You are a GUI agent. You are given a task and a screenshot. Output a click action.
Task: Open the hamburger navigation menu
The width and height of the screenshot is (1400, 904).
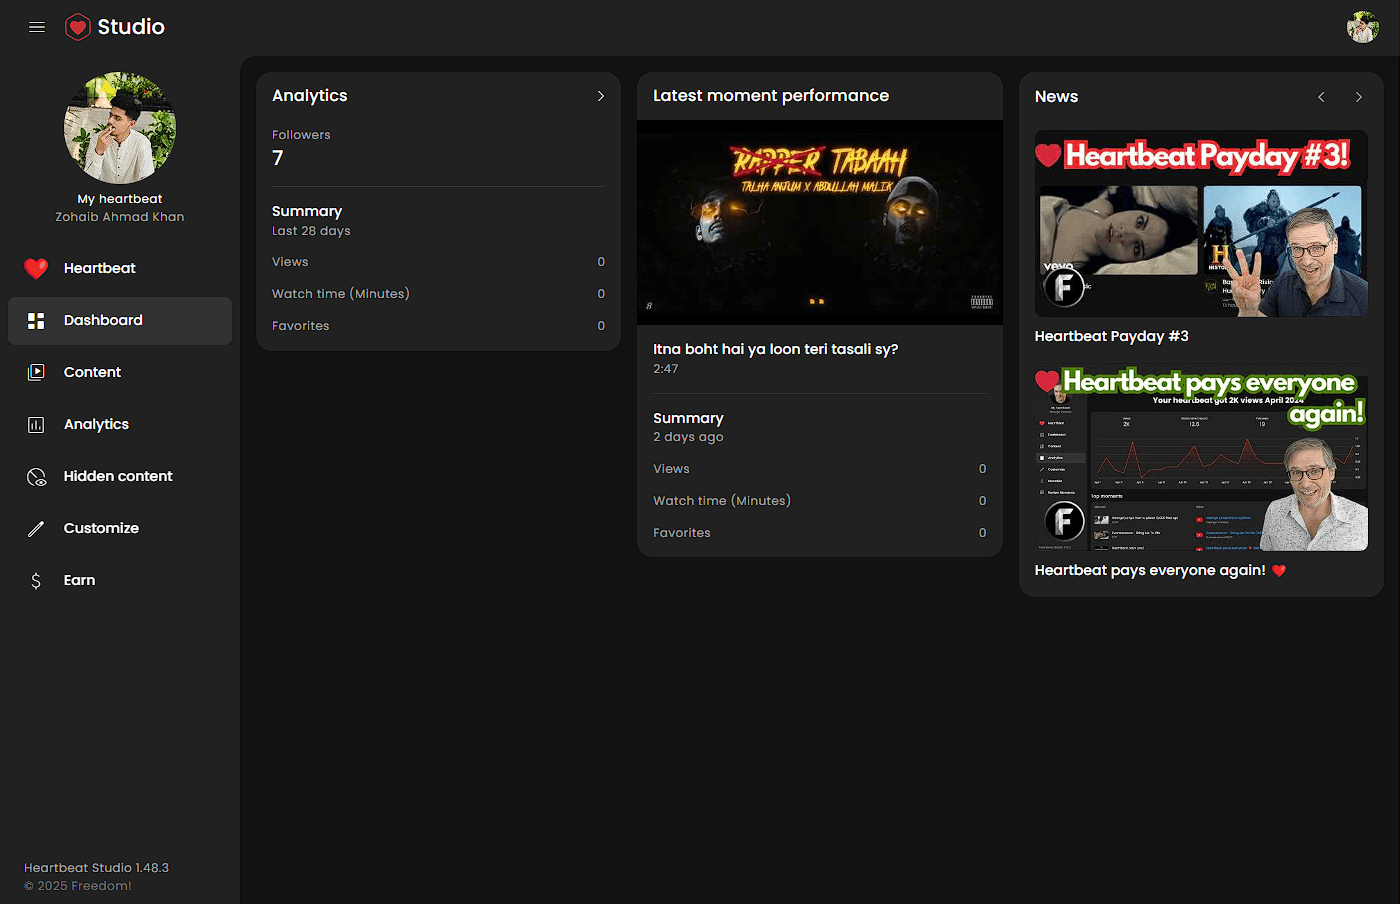pyautogui.click(x=37, y=27)
